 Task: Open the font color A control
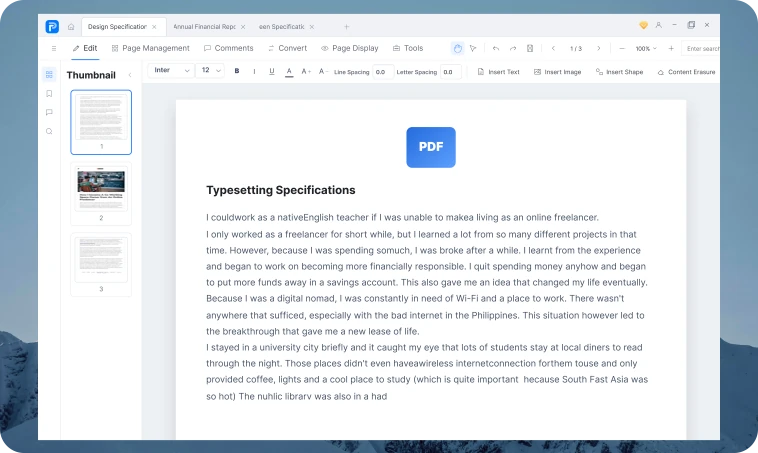[x=289, y=72]
